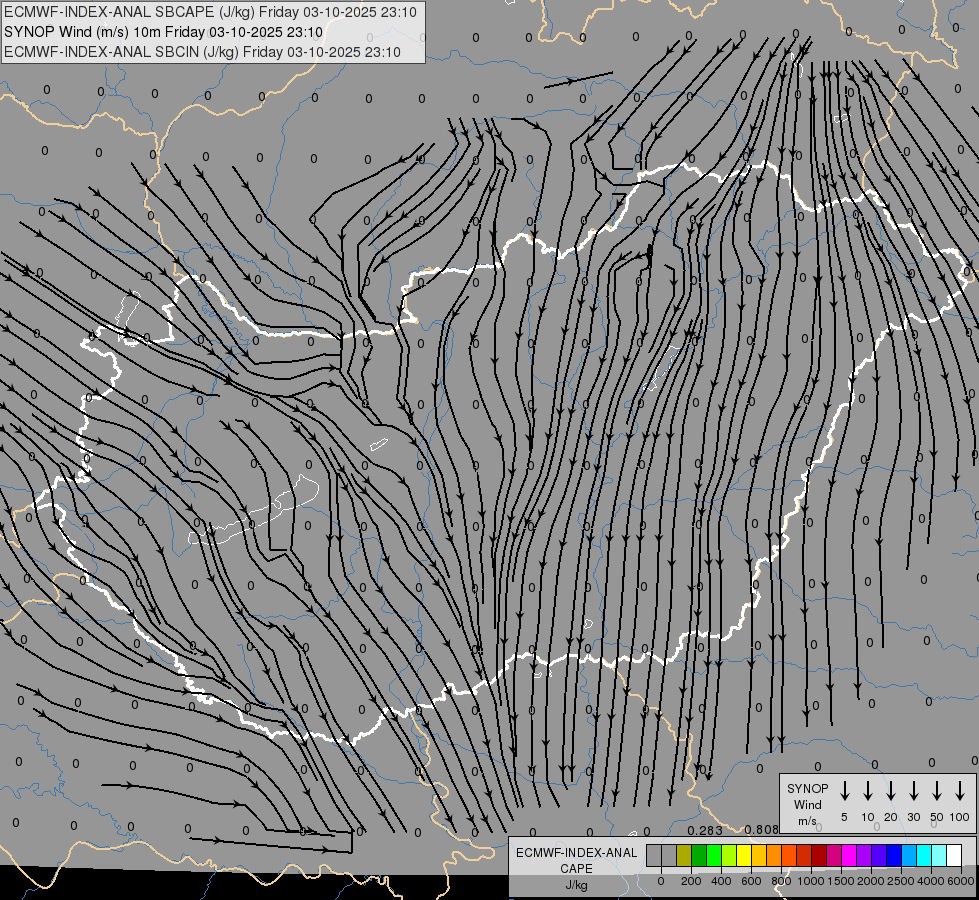Pick the pure yellow CAPE swatch
This screenshot has width=979, height=900.
[x=744, y=855]
